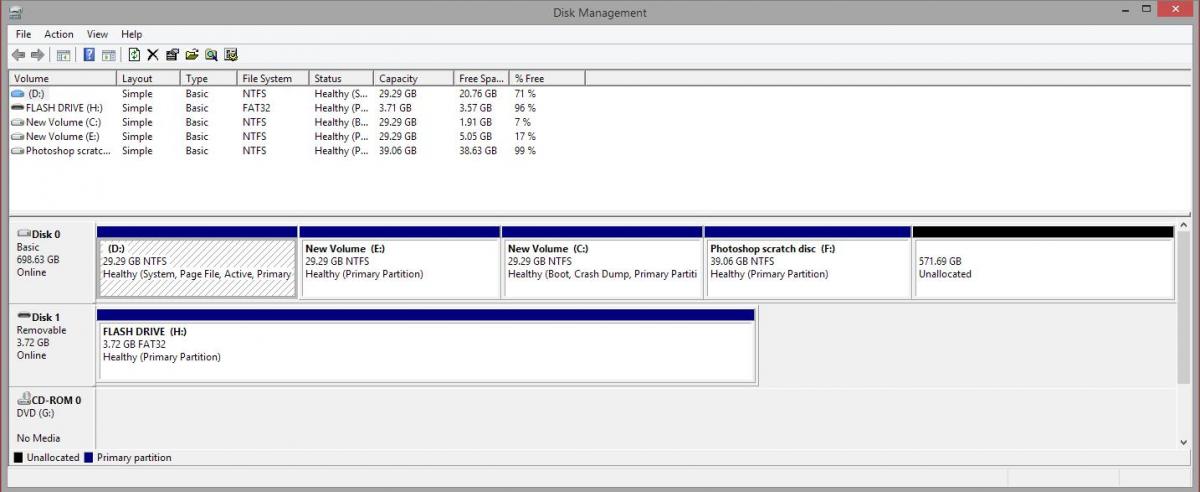
Task: Select the 571.69 GB Unallocated block
Action: tap(1043, 262)
